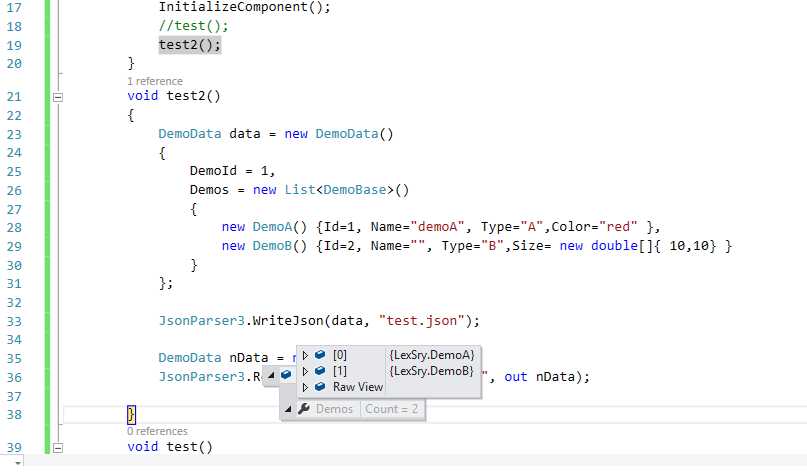This screenshot has height=472, width=807.
Task: Click the cube icon beside Raw View
Action: point(320,387)
